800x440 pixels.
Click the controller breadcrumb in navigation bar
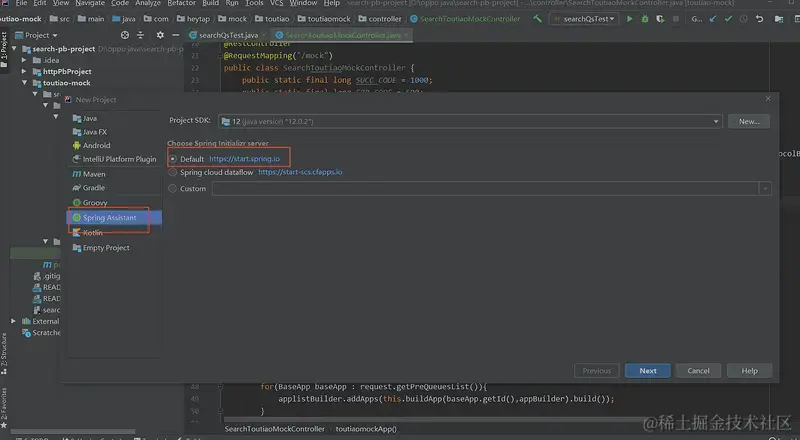[x=380, y=19]
